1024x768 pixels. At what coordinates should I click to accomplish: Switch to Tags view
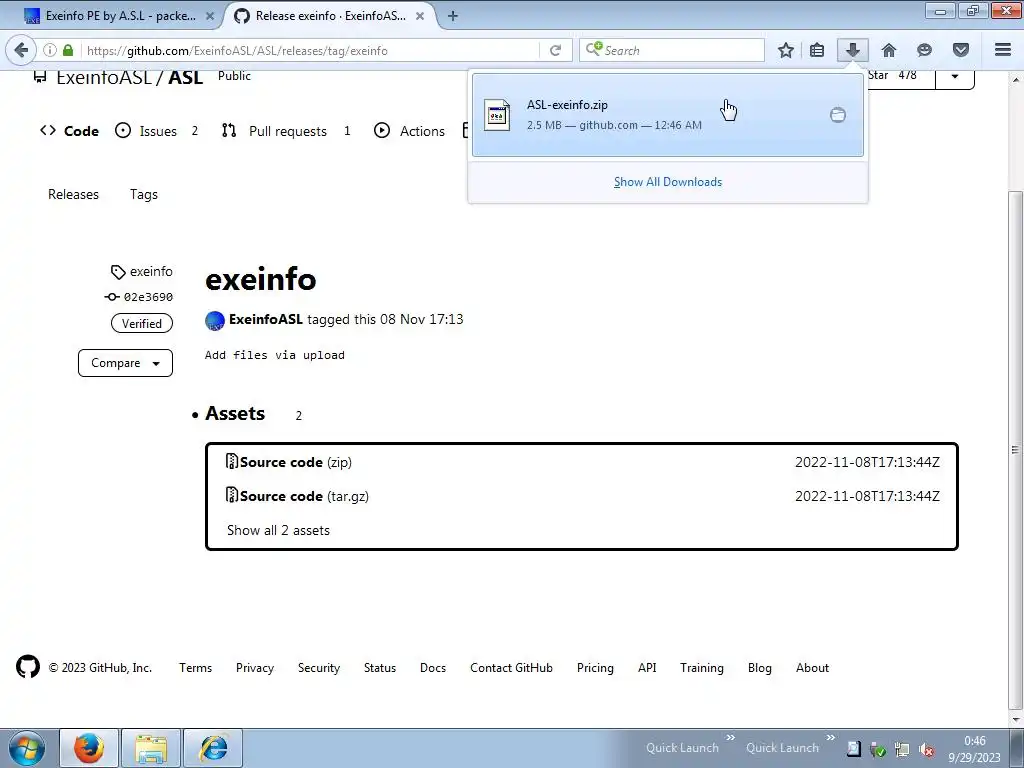coord(144,195)
